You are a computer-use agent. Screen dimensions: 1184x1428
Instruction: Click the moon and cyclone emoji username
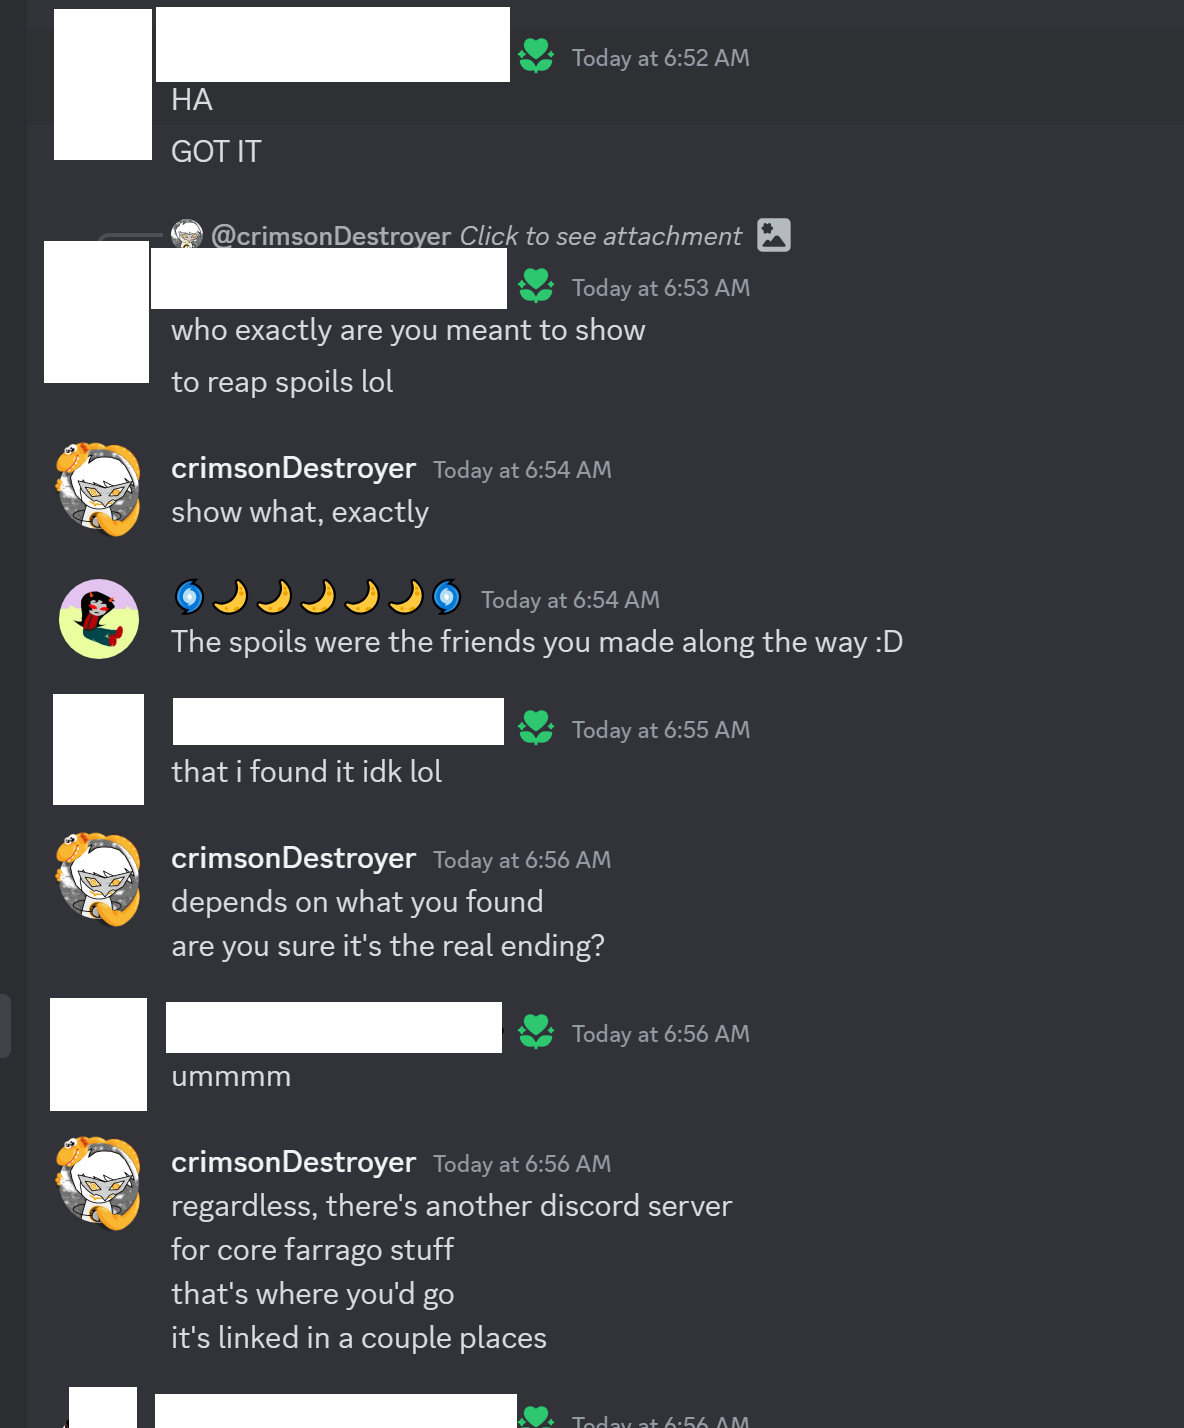point(318,597)
